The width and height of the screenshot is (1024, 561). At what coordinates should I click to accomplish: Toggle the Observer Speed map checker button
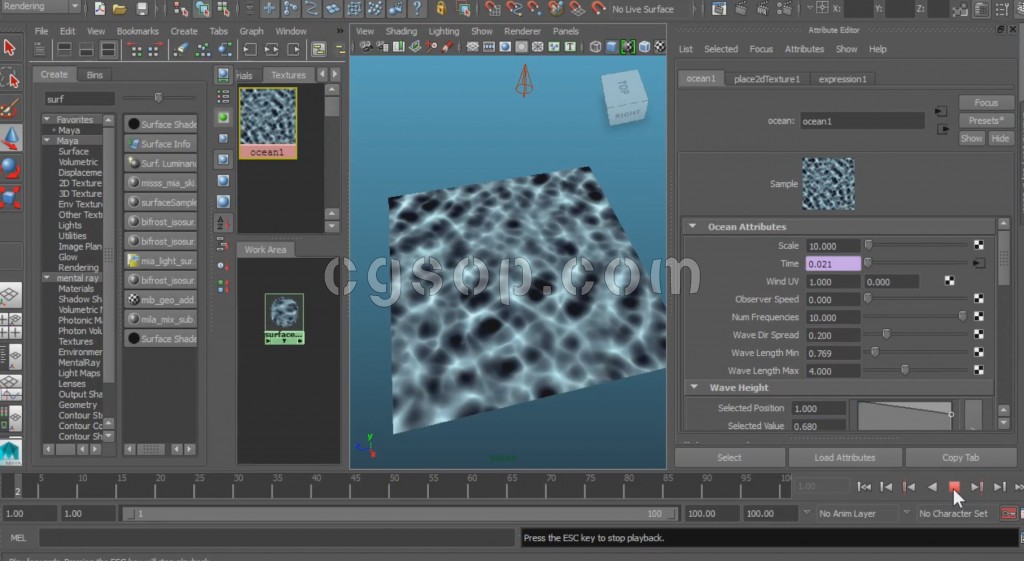[x=978, y=299]
